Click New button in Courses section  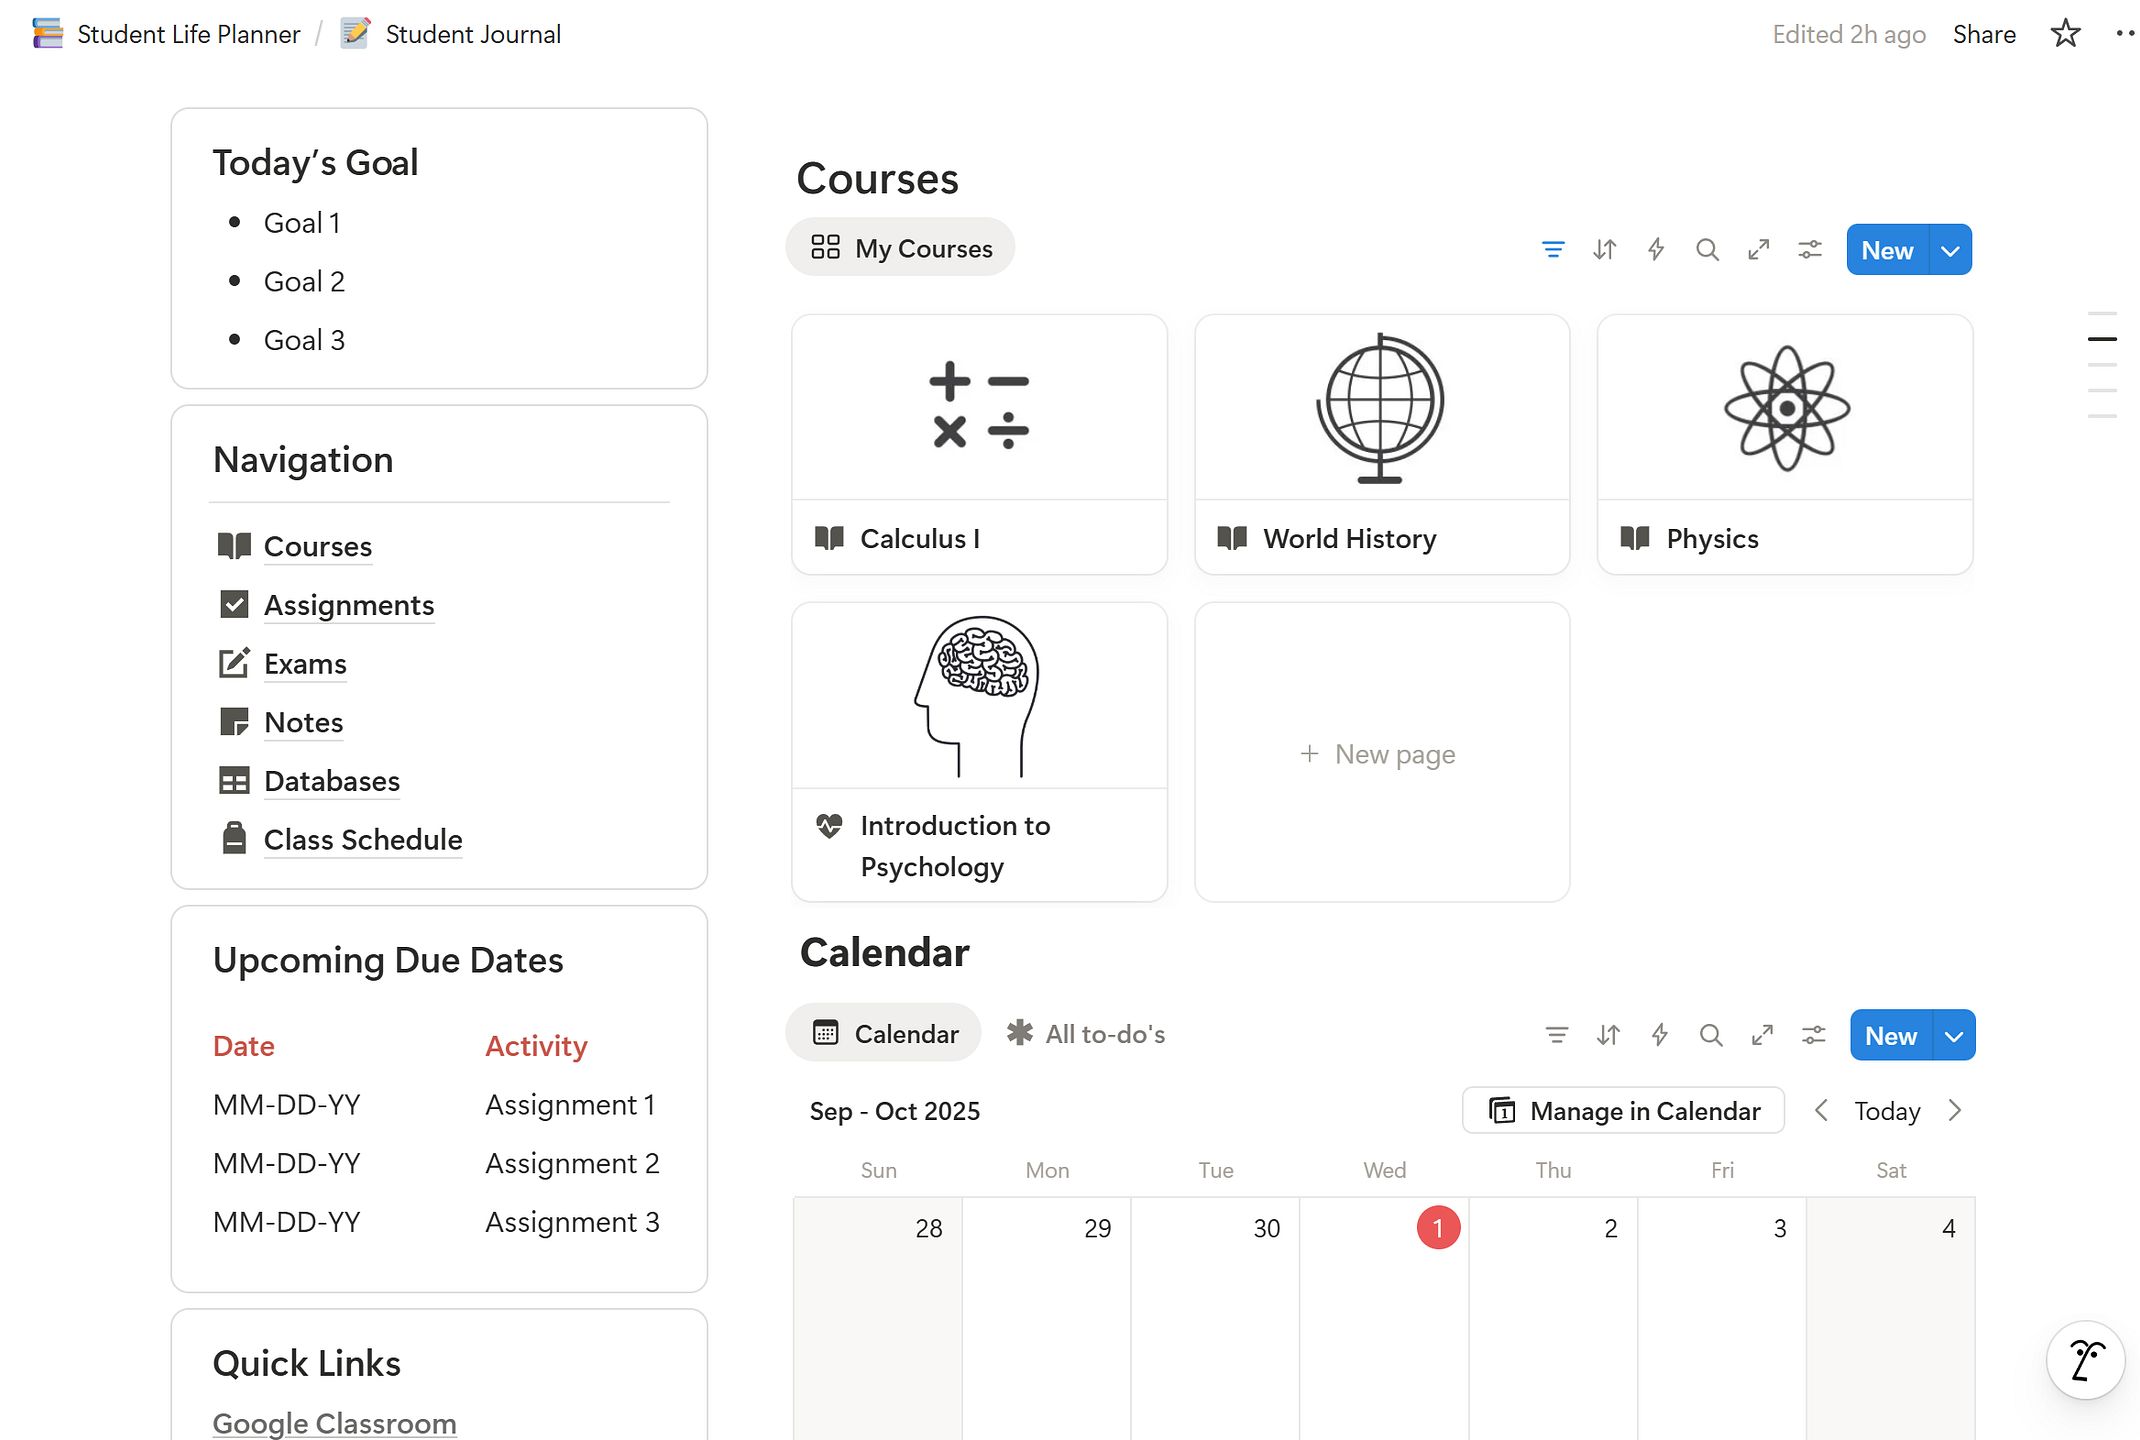(1887, 250)
